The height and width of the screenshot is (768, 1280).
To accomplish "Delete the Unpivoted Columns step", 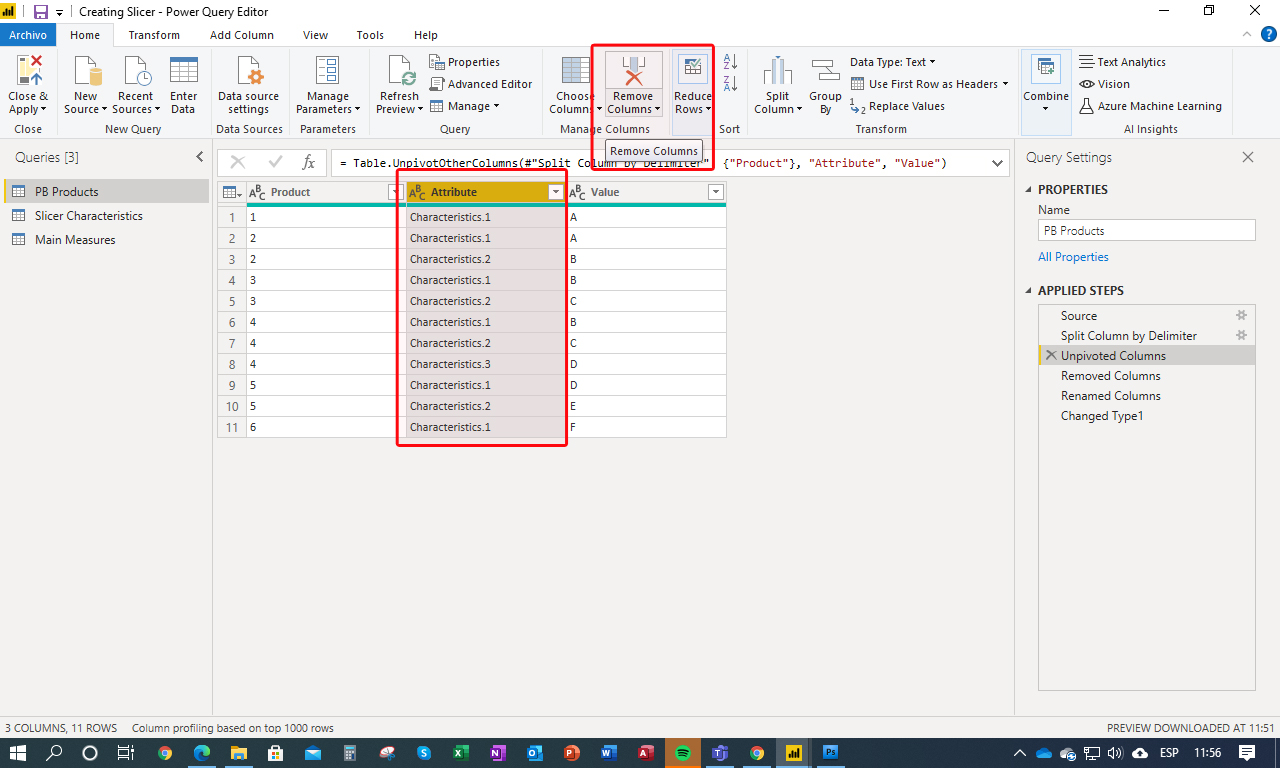I will click(1050, 355).
